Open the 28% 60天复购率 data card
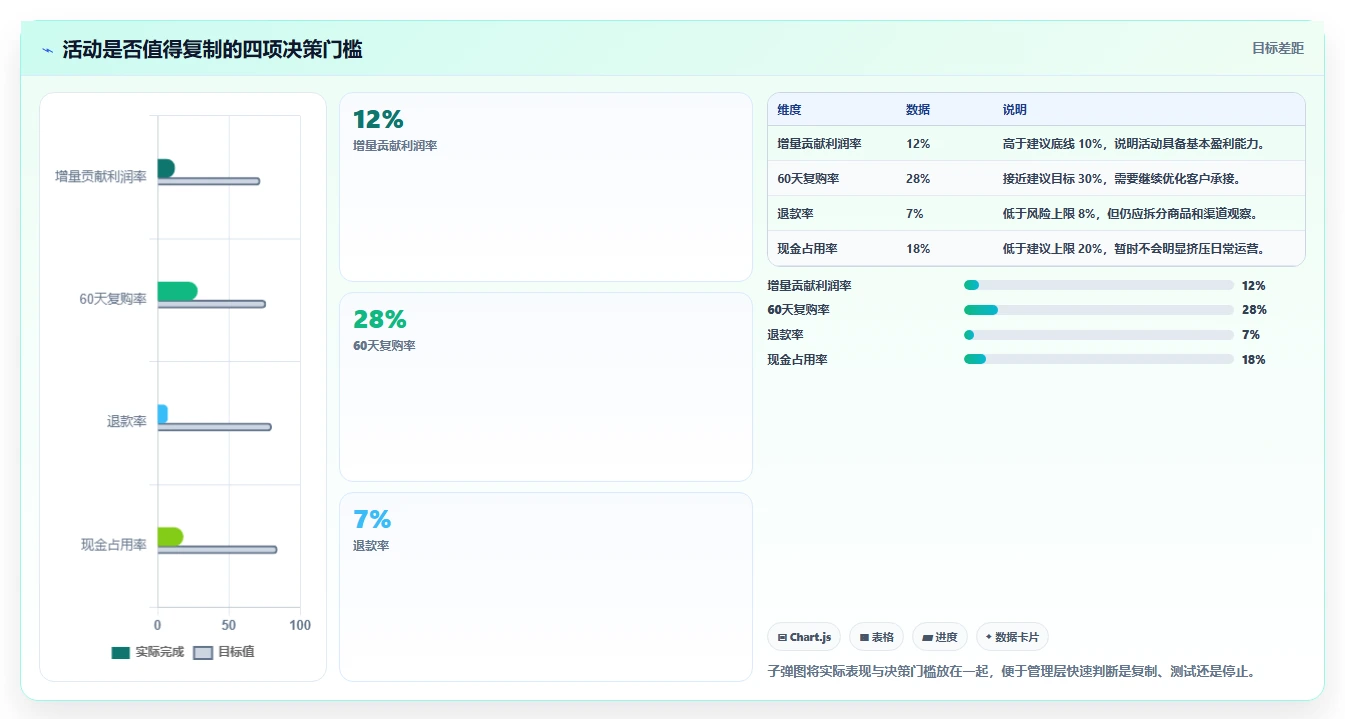 546,387
